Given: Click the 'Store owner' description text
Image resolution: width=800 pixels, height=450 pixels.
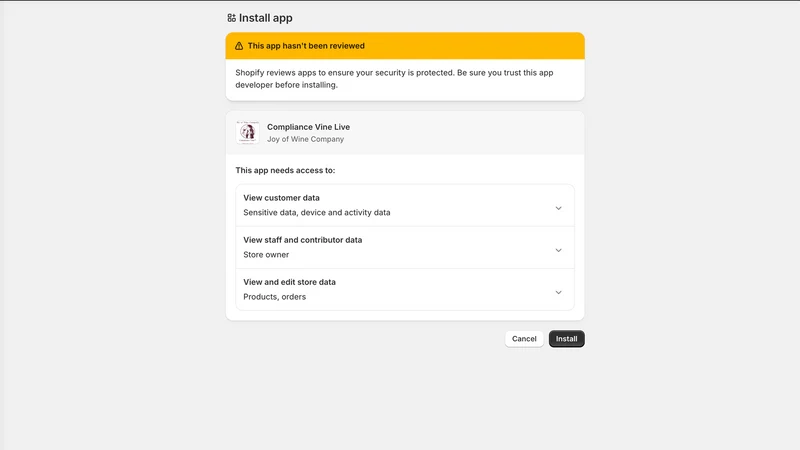Looking at the screenshot, I should pos(266,255).
